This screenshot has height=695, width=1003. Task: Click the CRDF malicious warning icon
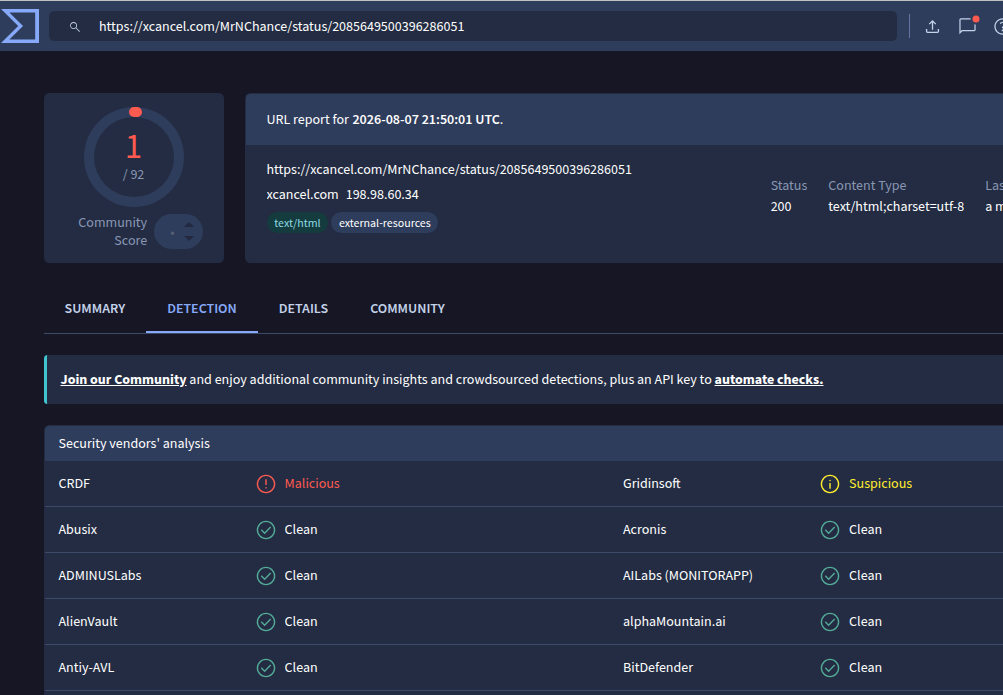pos(265,484)
